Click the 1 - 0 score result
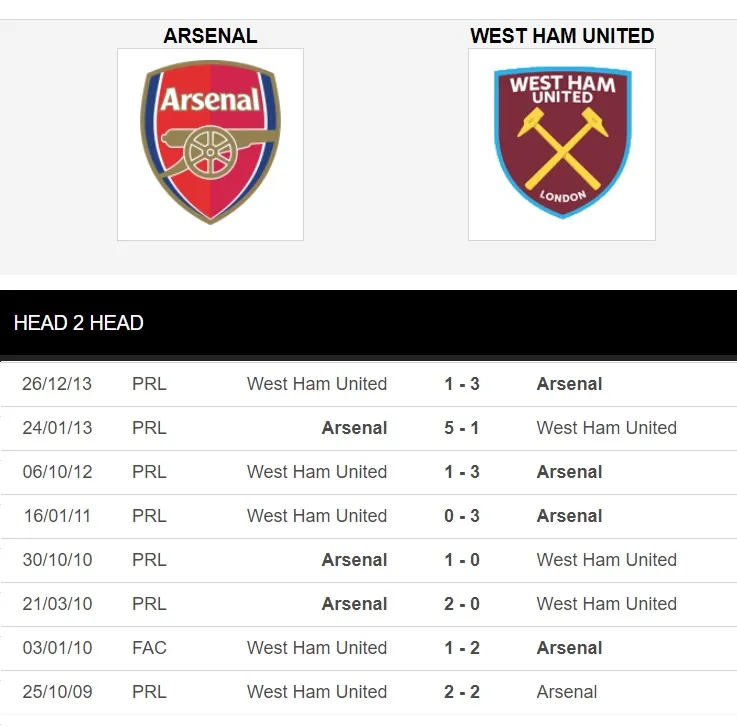The image size is (737, 727). 462,560
